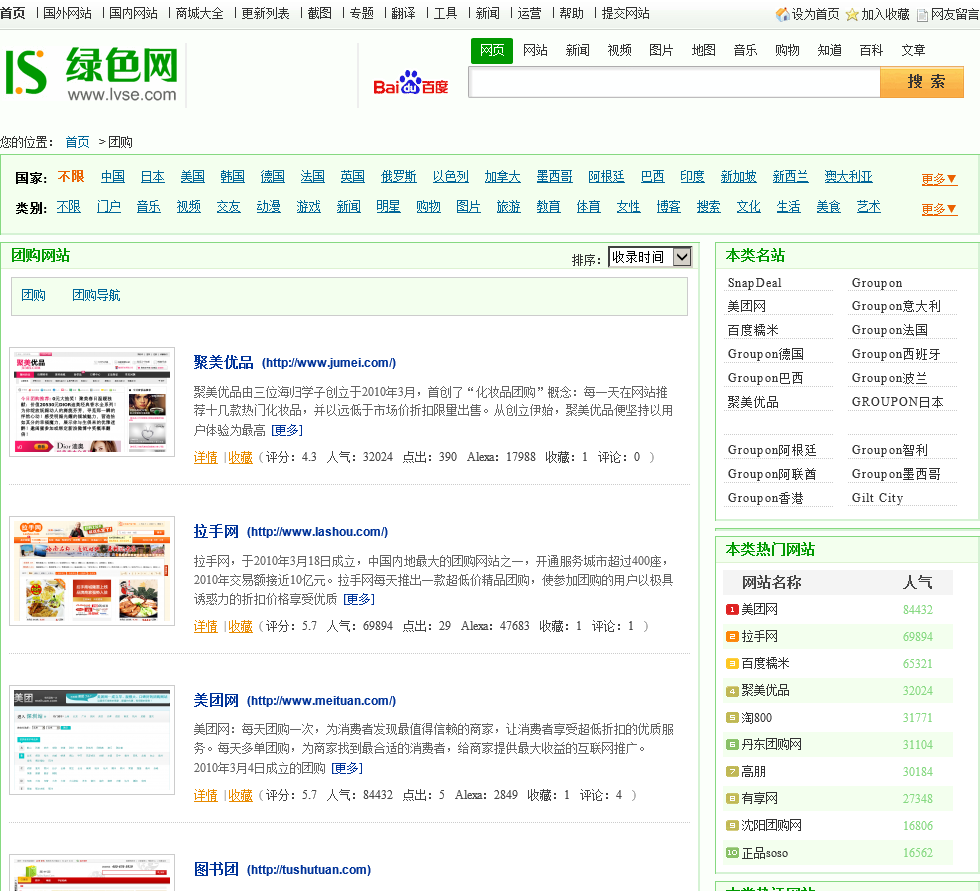Screen dimensions: 980x891
Task: Click 详情 under 聚美优品 entry
Action: [x=206, y=457]
